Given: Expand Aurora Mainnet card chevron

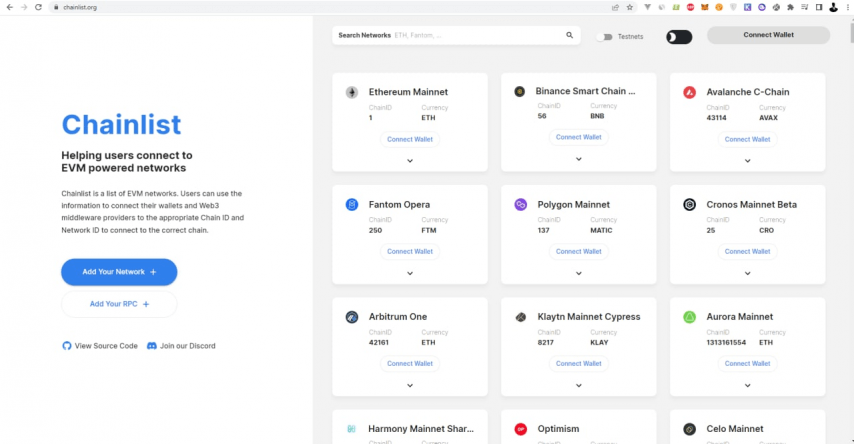Looking at the screenshot, I should 748,386.
